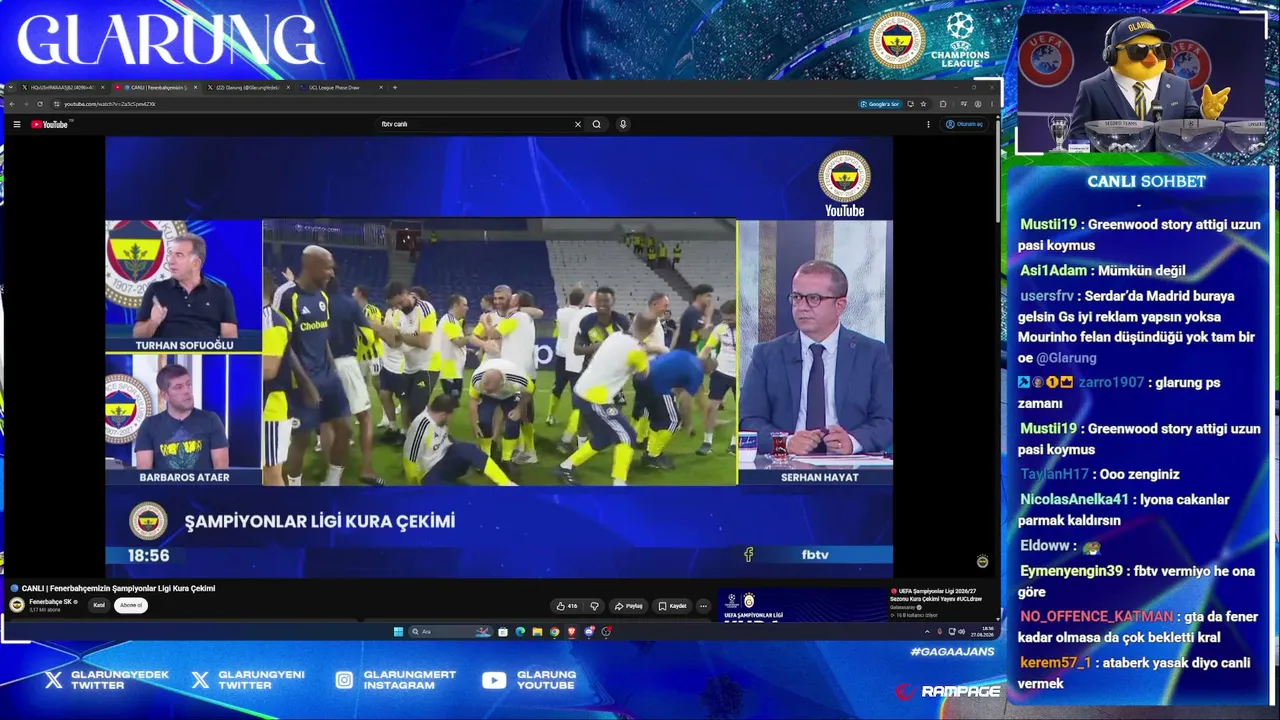The width and height of the screenshot is (1280, 720).
Task: Switch to the '(22) Glarung' X tab
Action: pos(249,87)
